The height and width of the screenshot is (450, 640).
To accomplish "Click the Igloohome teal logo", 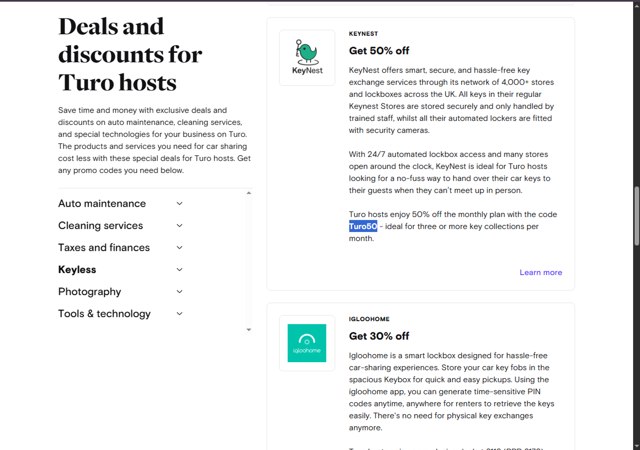I will pos(307,343).
